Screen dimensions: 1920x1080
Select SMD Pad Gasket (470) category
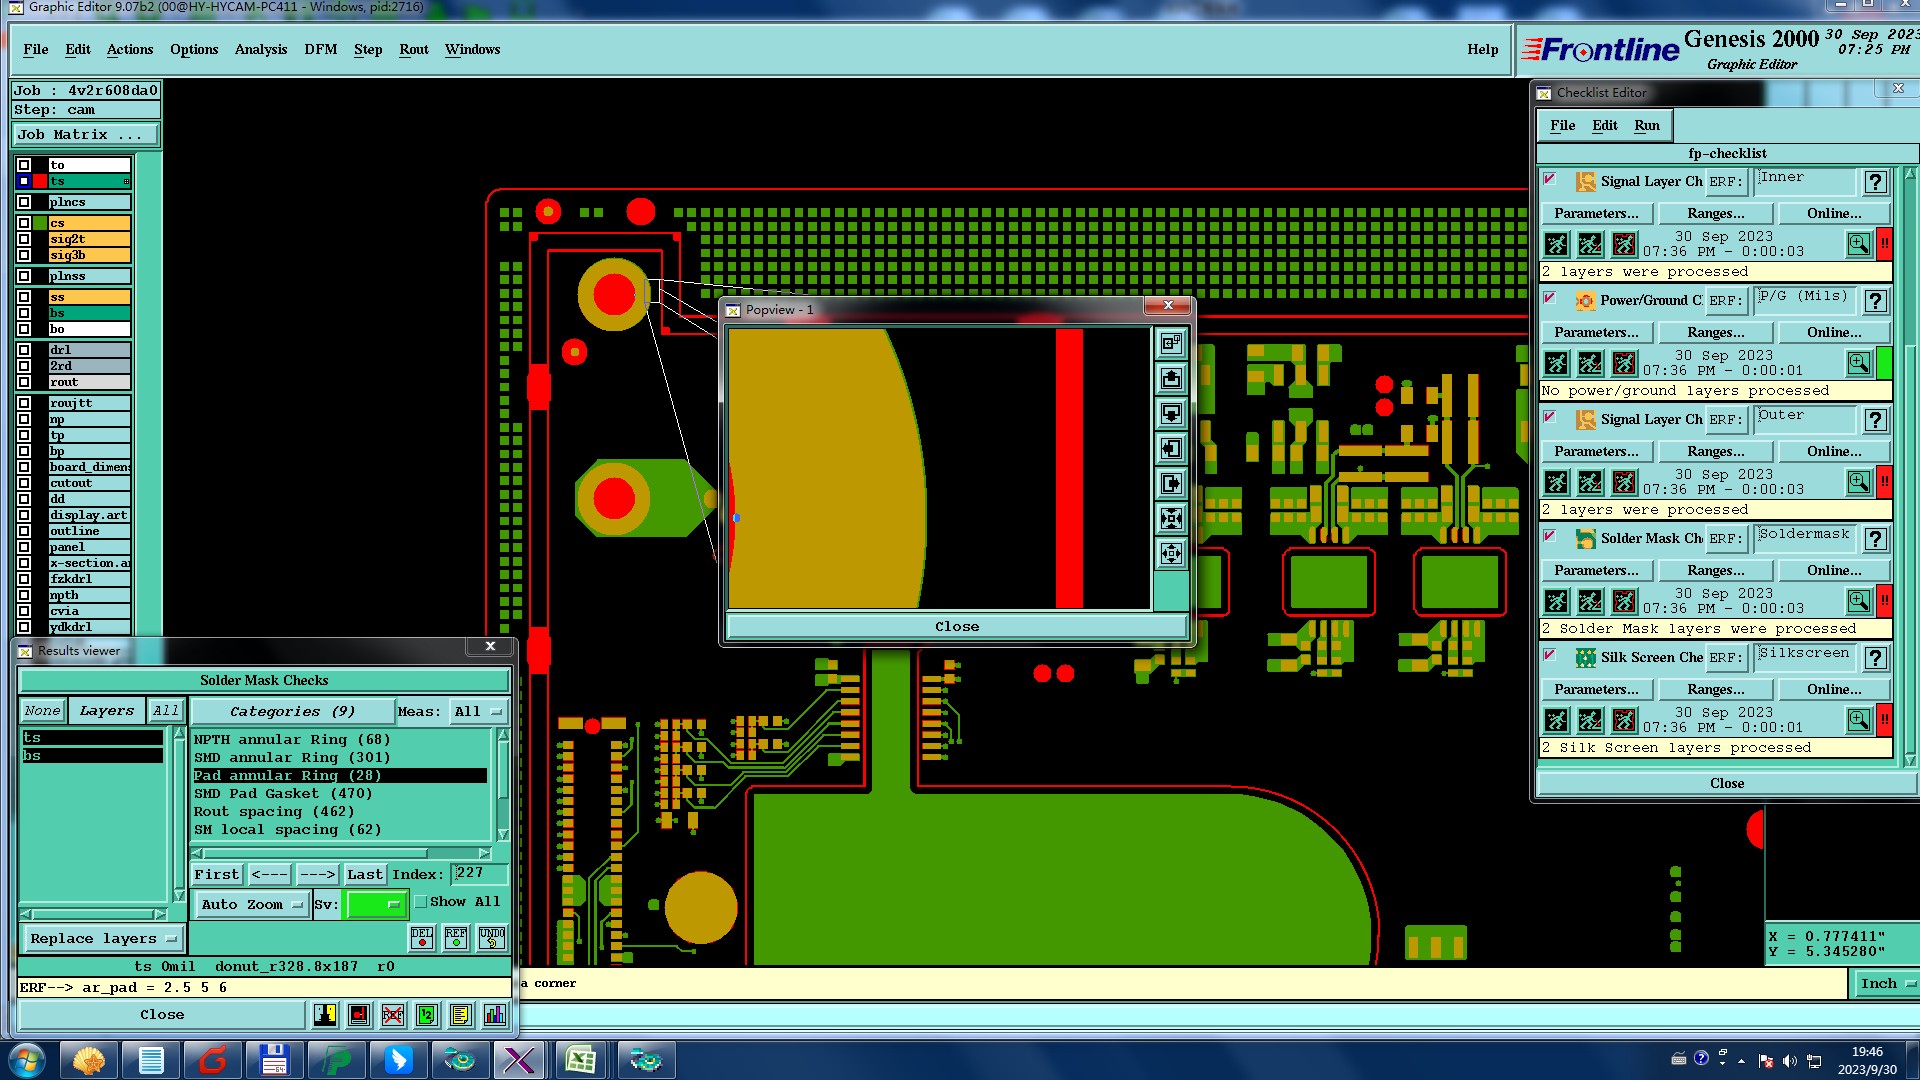click(283, 794)
